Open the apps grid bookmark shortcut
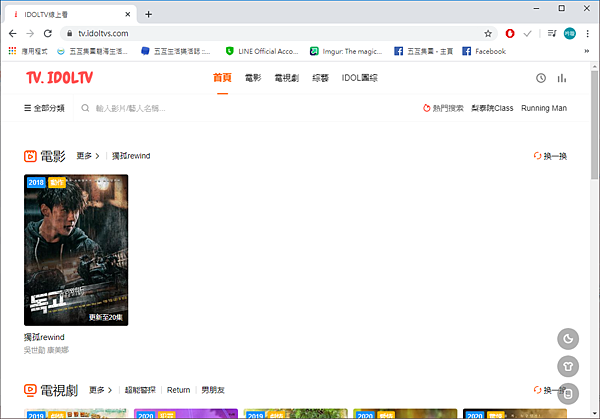600x419 pixels. pyautogui.click(x=12, y=51)
